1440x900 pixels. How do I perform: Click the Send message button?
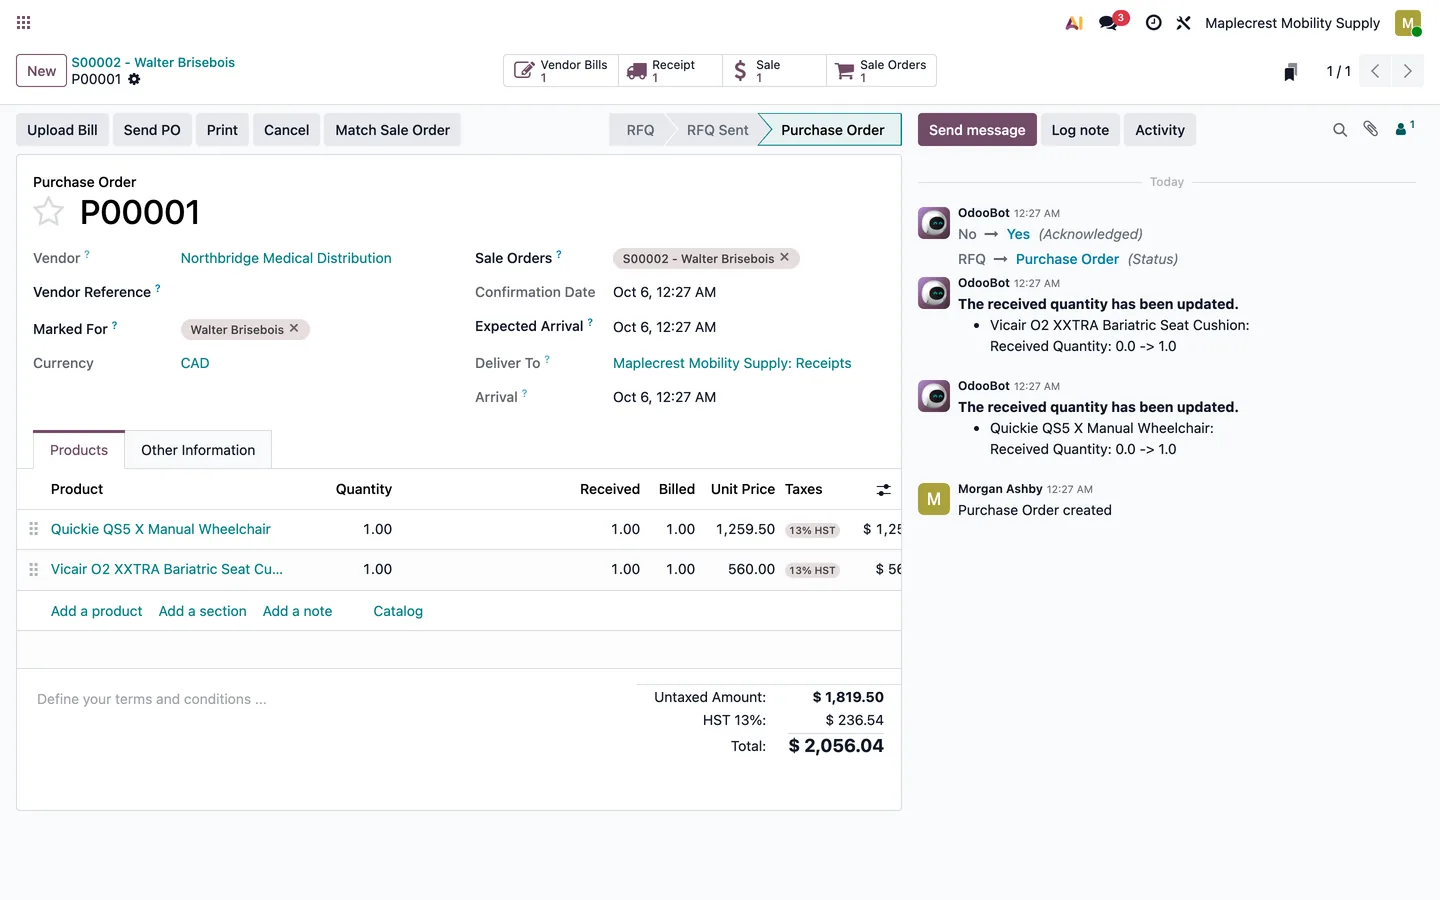click(977, 130)
